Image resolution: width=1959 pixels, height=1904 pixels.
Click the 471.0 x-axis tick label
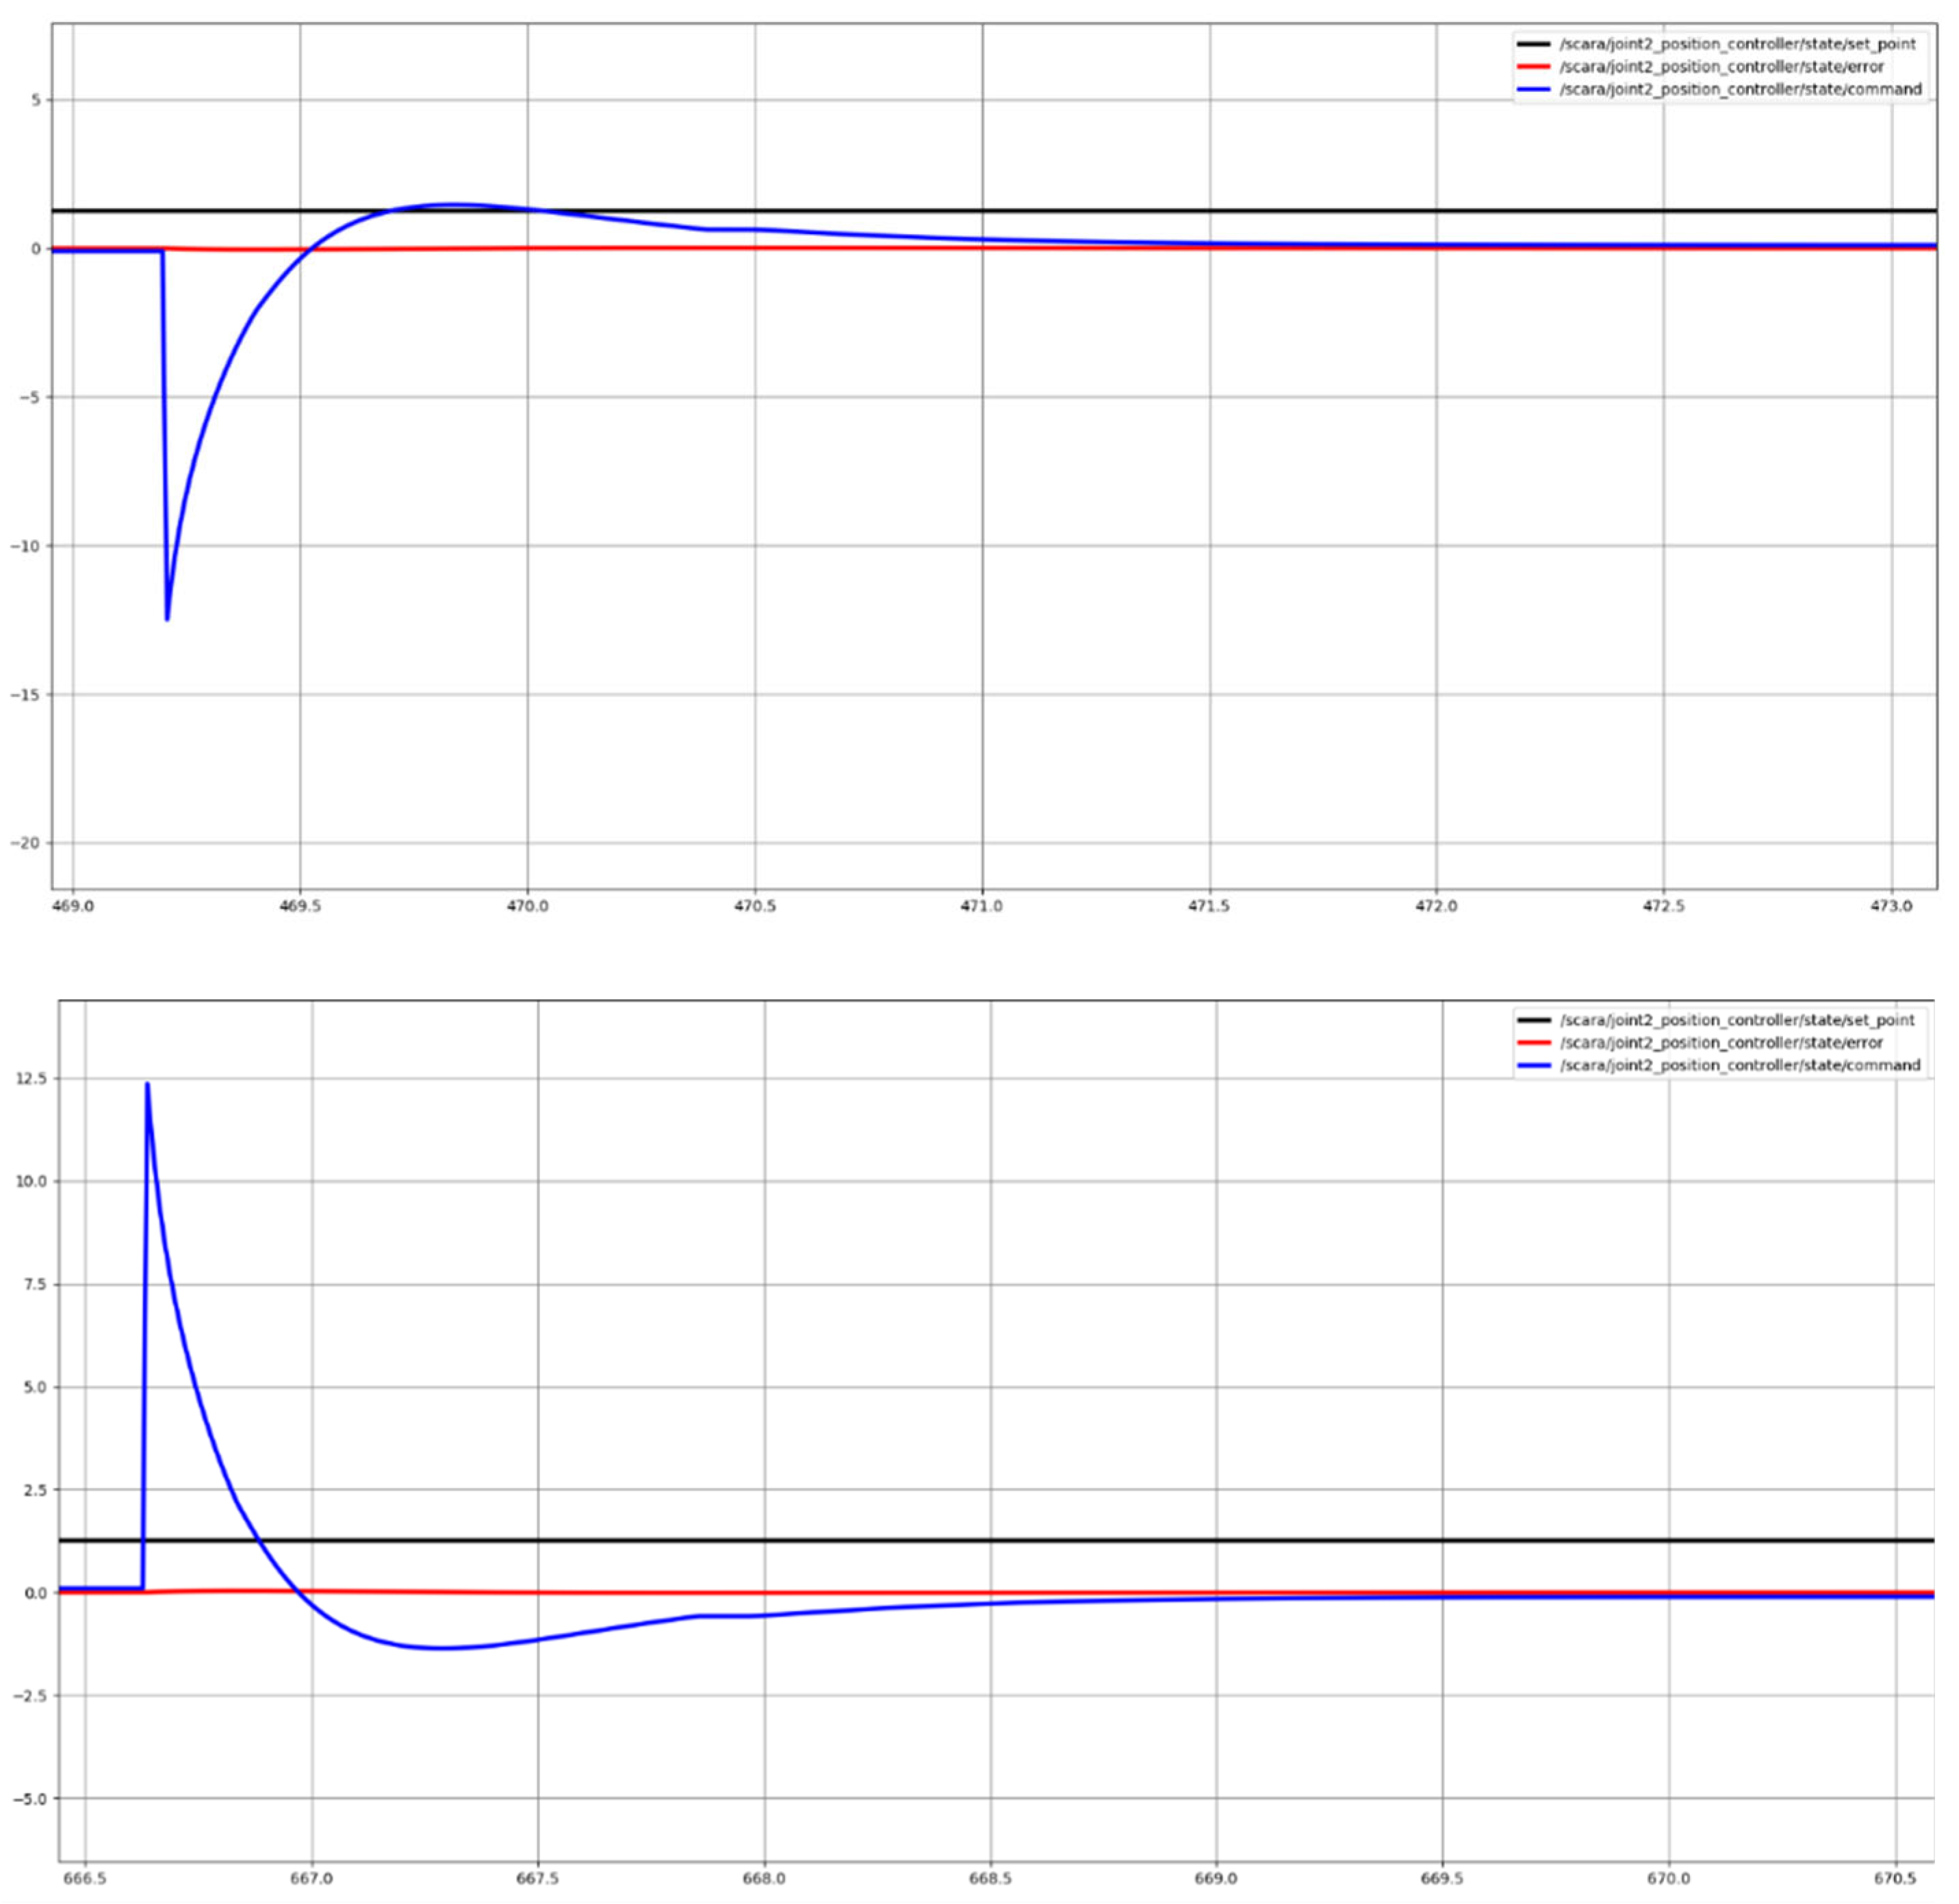[982, 906]
